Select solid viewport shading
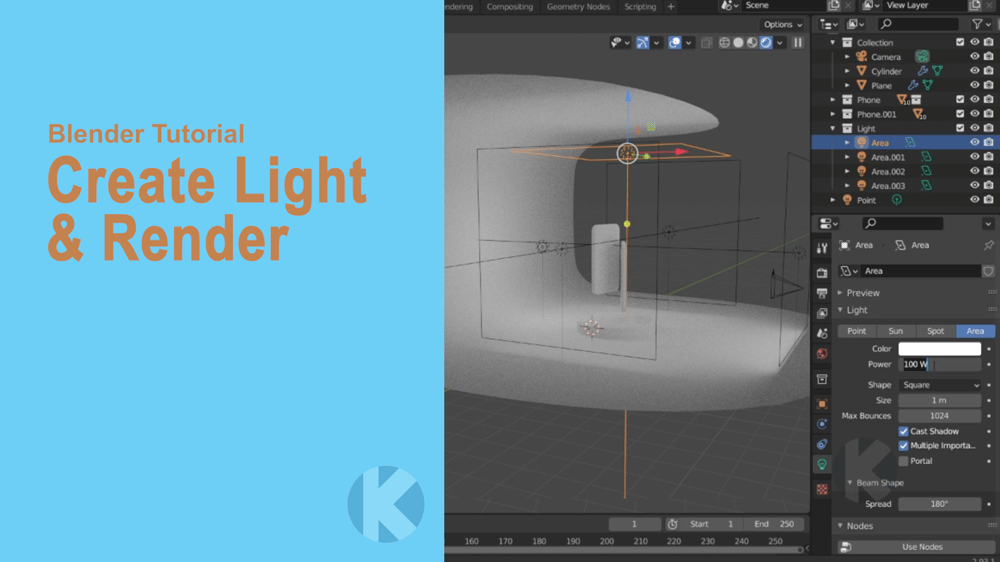This screenshot has height=562, width=1000. click(739, 43)
